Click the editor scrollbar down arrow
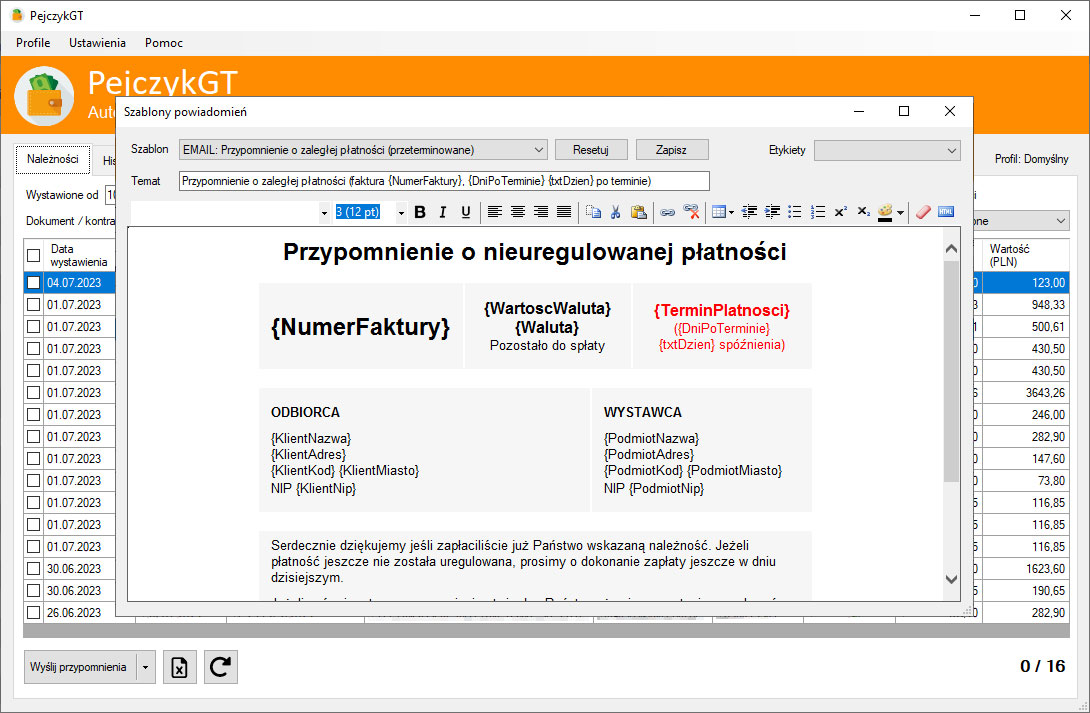1090x713 pixels. tap(952, 579)
